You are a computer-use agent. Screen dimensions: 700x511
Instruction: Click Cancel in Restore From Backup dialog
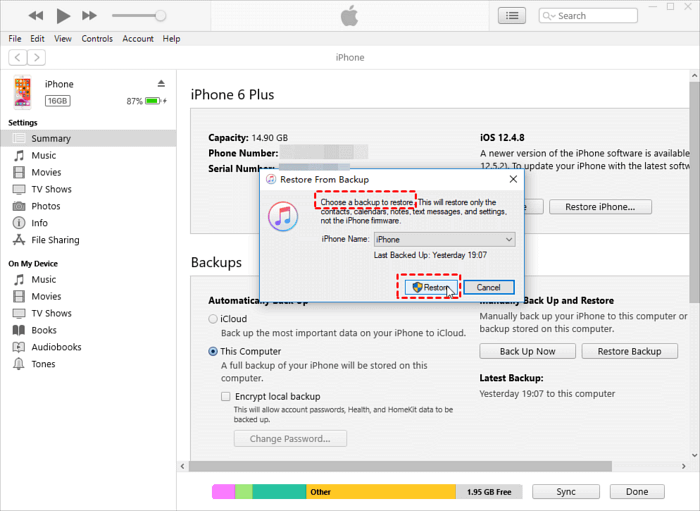tap(488, 288)
